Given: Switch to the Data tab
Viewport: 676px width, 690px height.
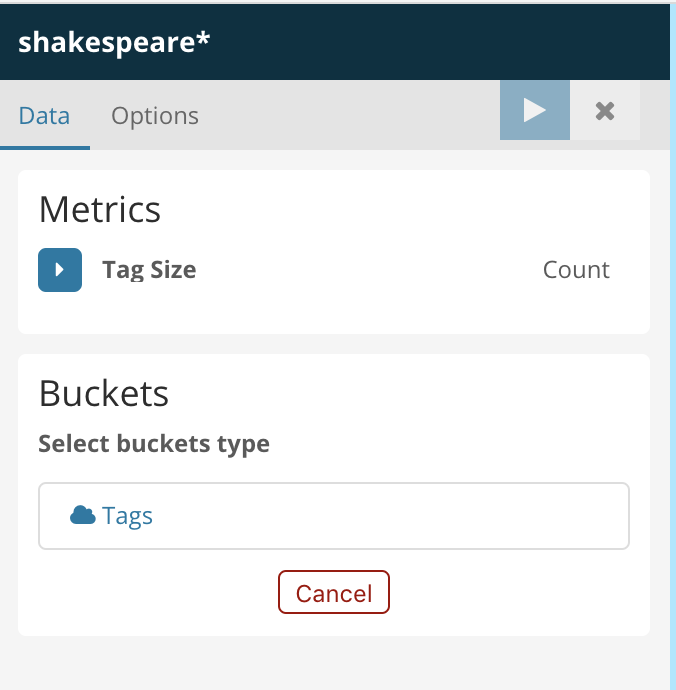Looking at the screenshot, I should [x=44, y=116].
